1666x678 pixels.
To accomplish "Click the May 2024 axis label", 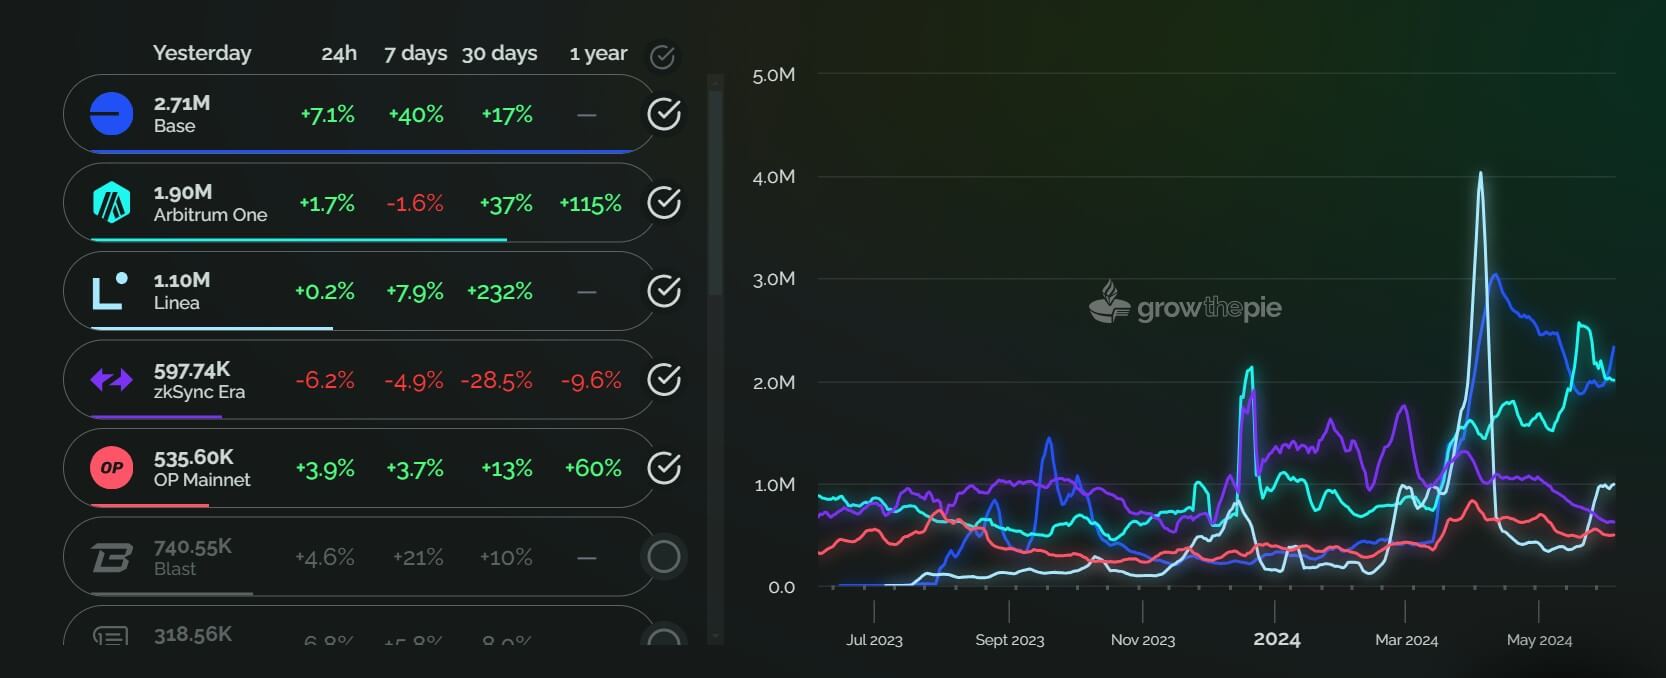I will [1539, 640].
